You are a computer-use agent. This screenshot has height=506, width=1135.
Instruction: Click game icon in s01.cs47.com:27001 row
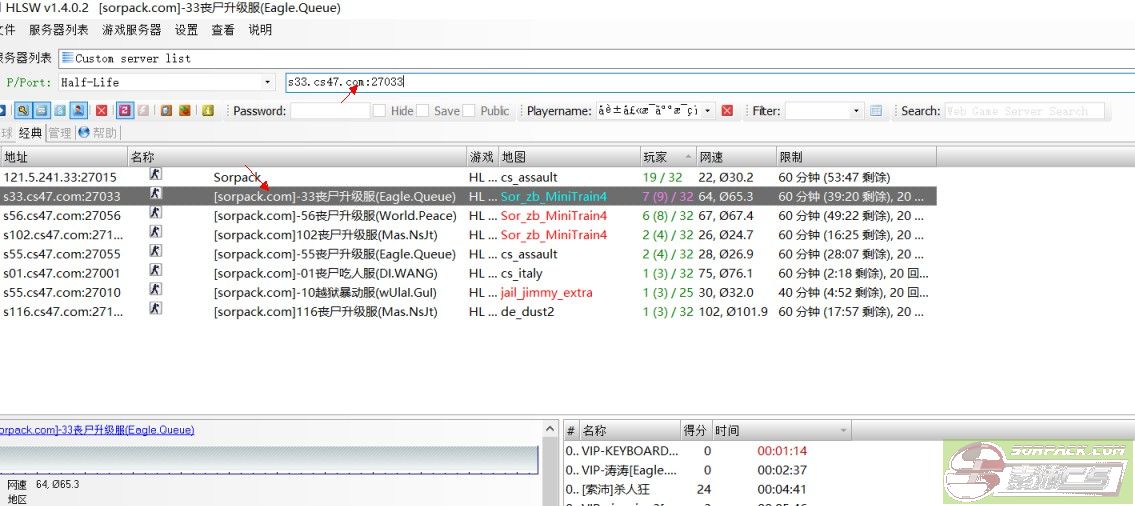pos(155,270)
